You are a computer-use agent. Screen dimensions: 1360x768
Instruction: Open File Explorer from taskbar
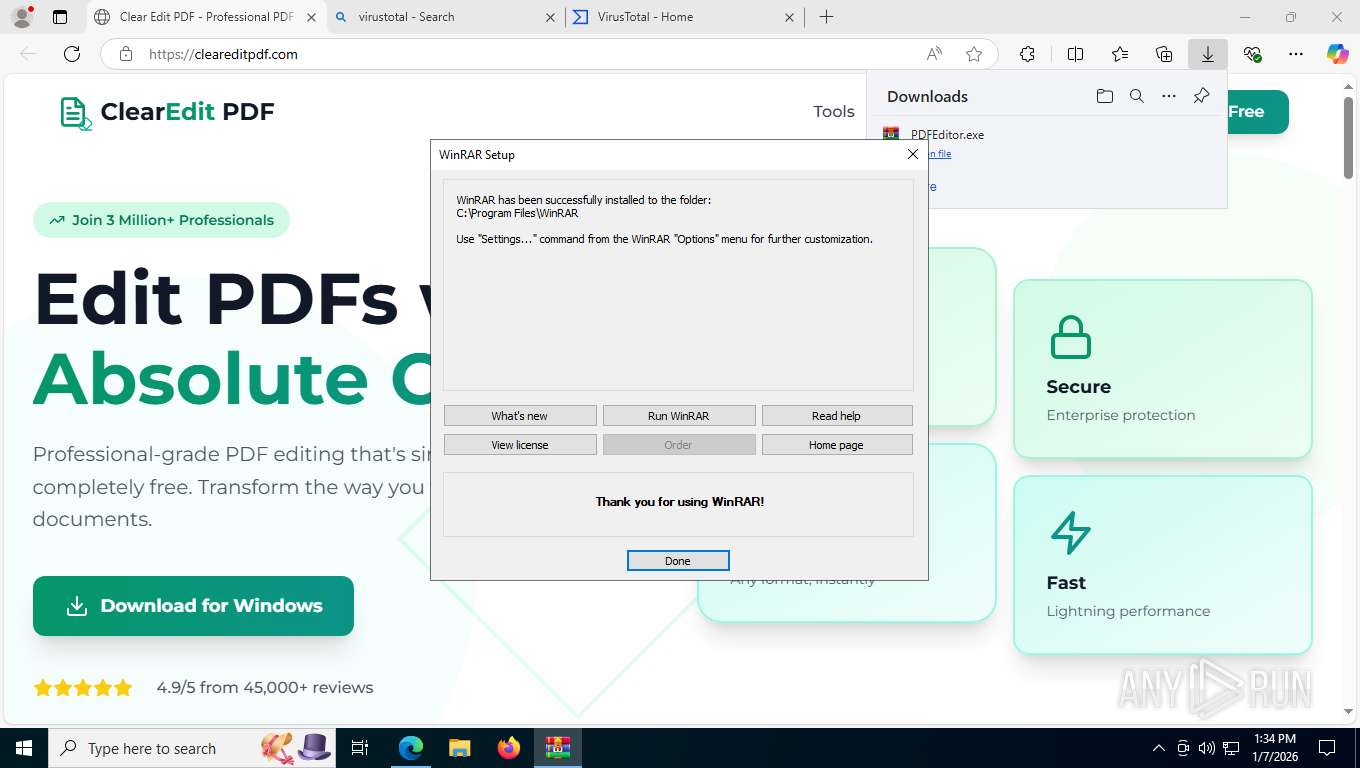459,748
